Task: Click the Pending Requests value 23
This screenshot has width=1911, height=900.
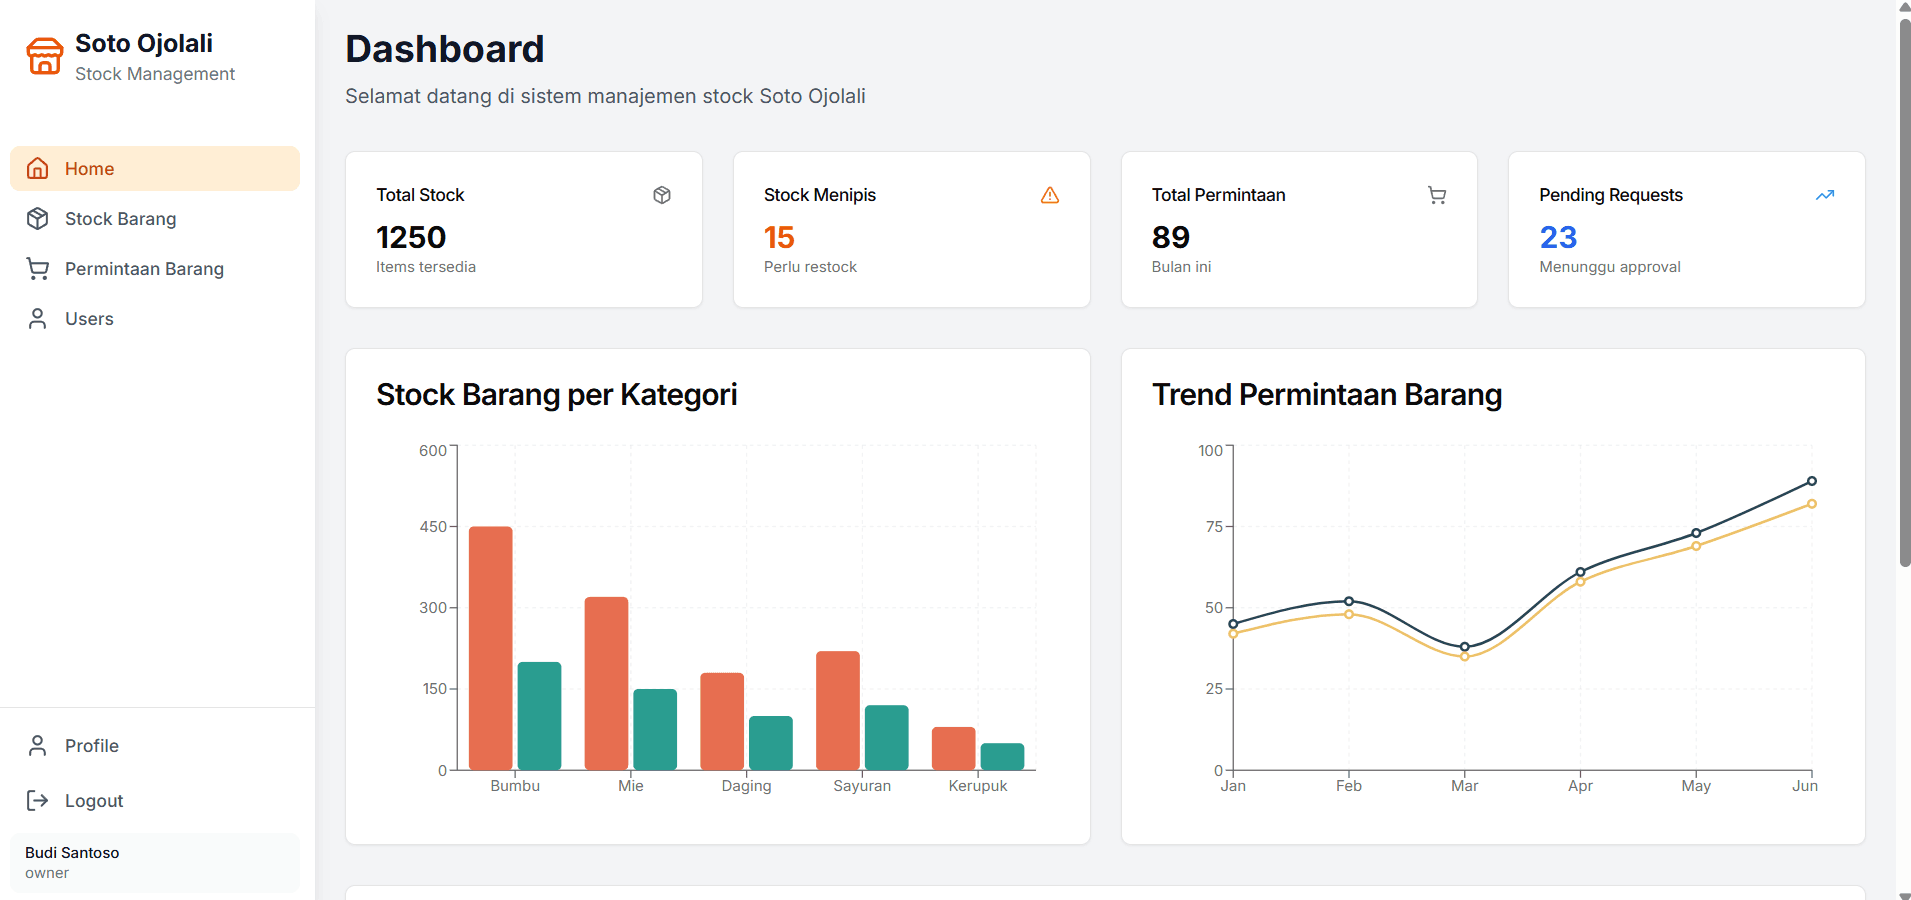Action: coord(1558,237)
